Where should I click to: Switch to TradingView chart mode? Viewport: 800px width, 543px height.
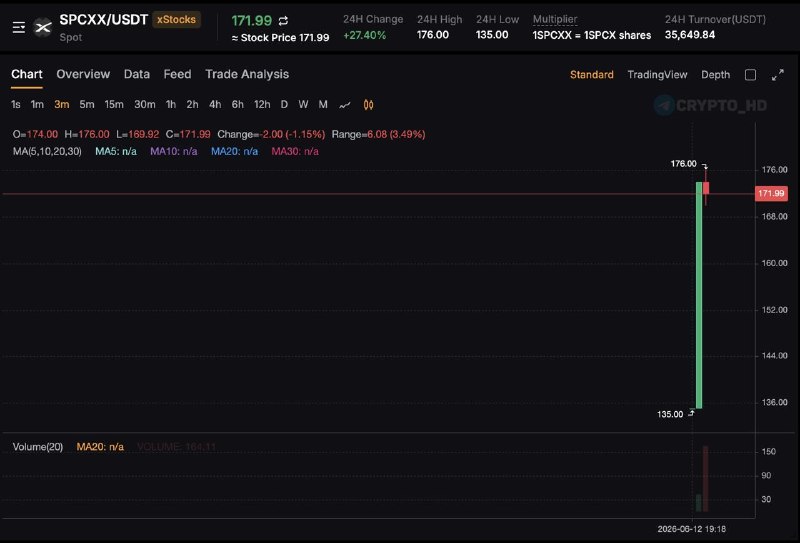[x=657, y=75]
